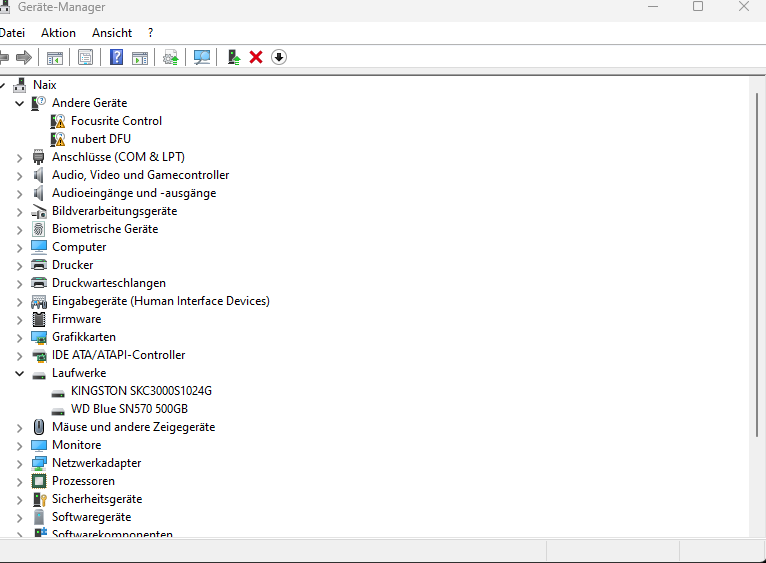
Task: Click the Update driver toolbar icon
Action: click(x=171, y=58)
